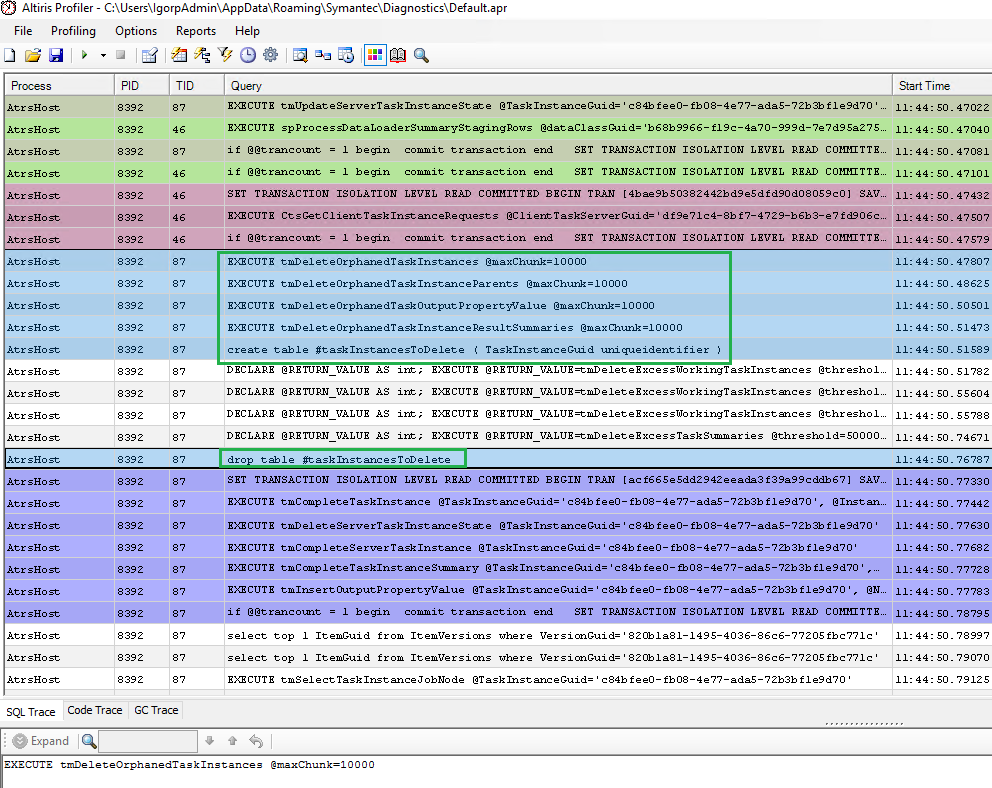Image resolution: width=992 pixels, height=788 pixels.
Task: Select the tmDeleteOrphanedTaskInstanceResultSummaries query row
Action: (498, 327)
